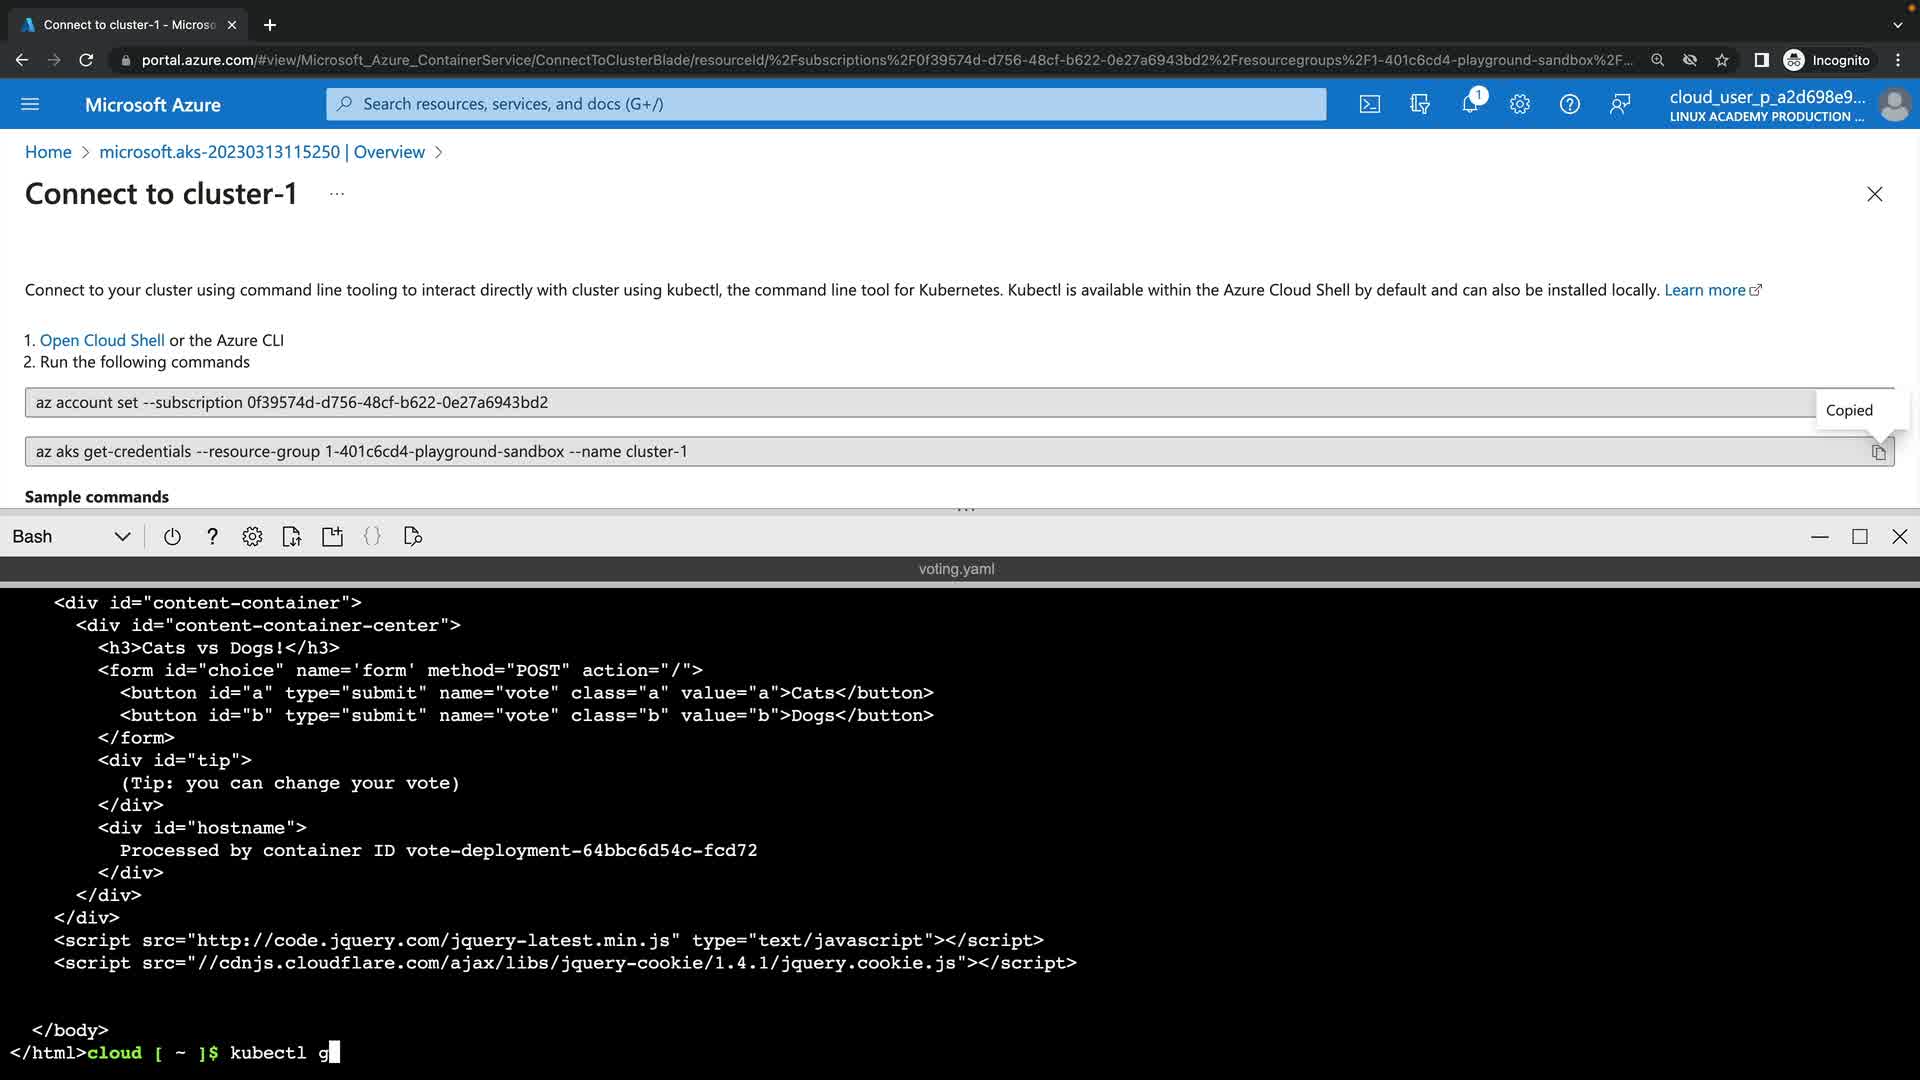Screen dimensions: 1920x1080
Task: Click the Feedback icon in Azure header
Action: tap(1620, 104)
